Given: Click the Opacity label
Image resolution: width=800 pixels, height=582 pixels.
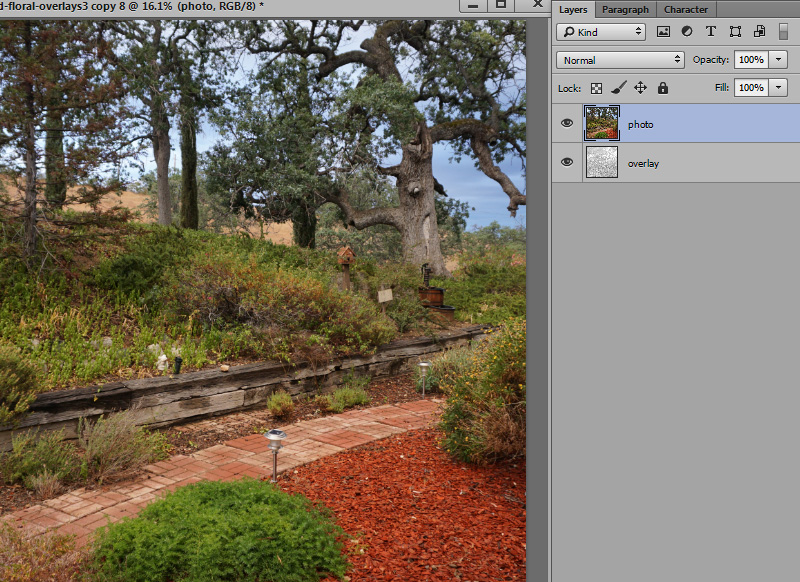Looking at the screenshot, I should pyautogui.click(x=711, y=60).
